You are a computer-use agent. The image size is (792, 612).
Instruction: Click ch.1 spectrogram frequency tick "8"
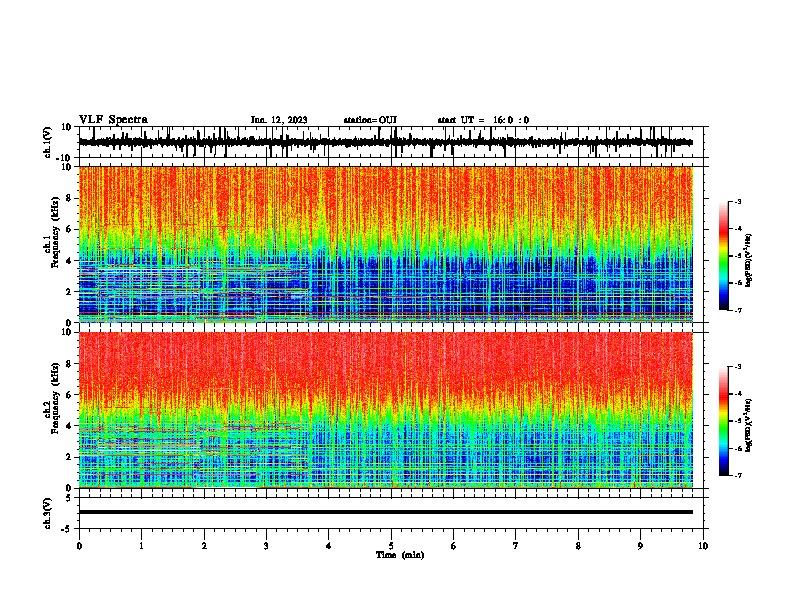(x=70, y=198)
